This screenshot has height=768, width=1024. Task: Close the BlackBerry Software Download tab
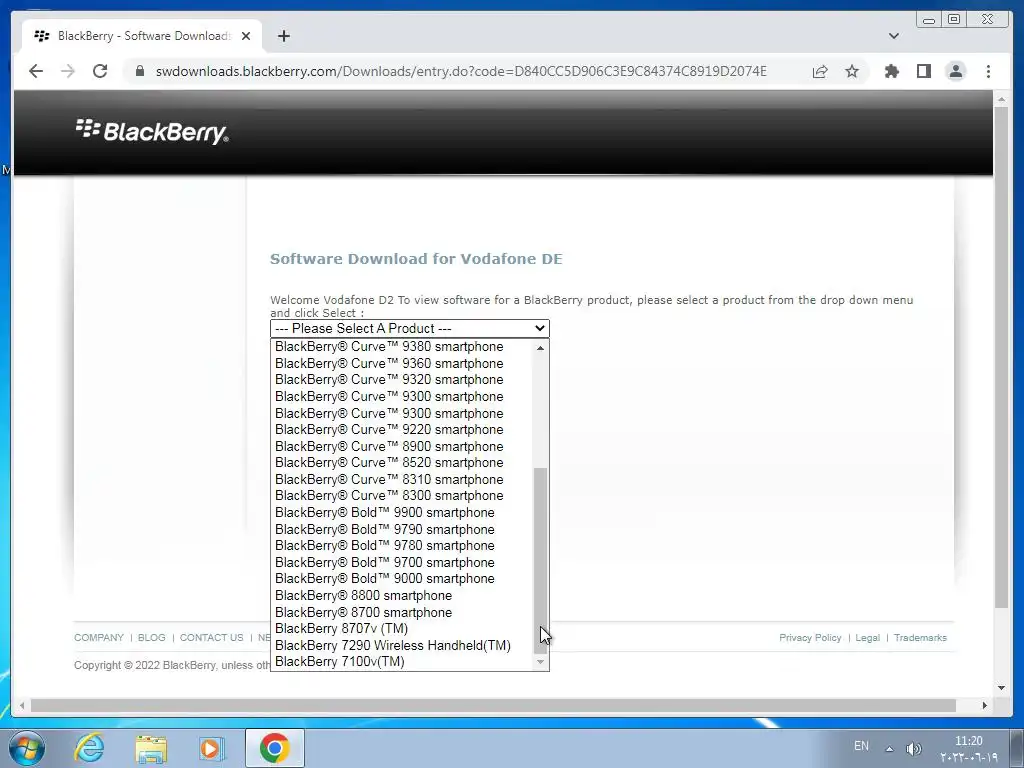pyautogui.click(x=246, y=36)
